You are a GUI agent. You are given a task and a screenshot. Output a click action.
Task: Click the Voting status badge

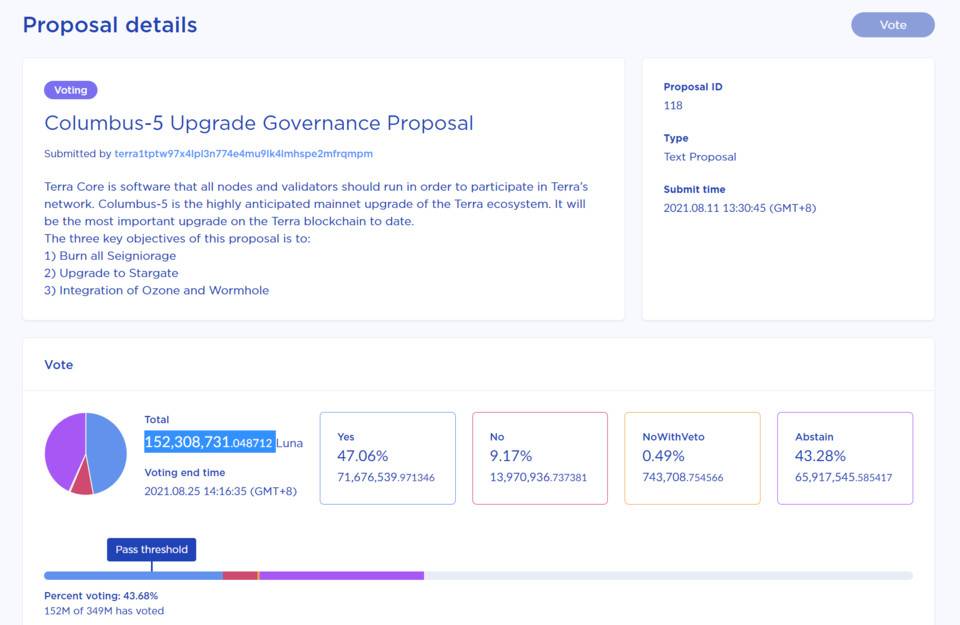point(70,90)
